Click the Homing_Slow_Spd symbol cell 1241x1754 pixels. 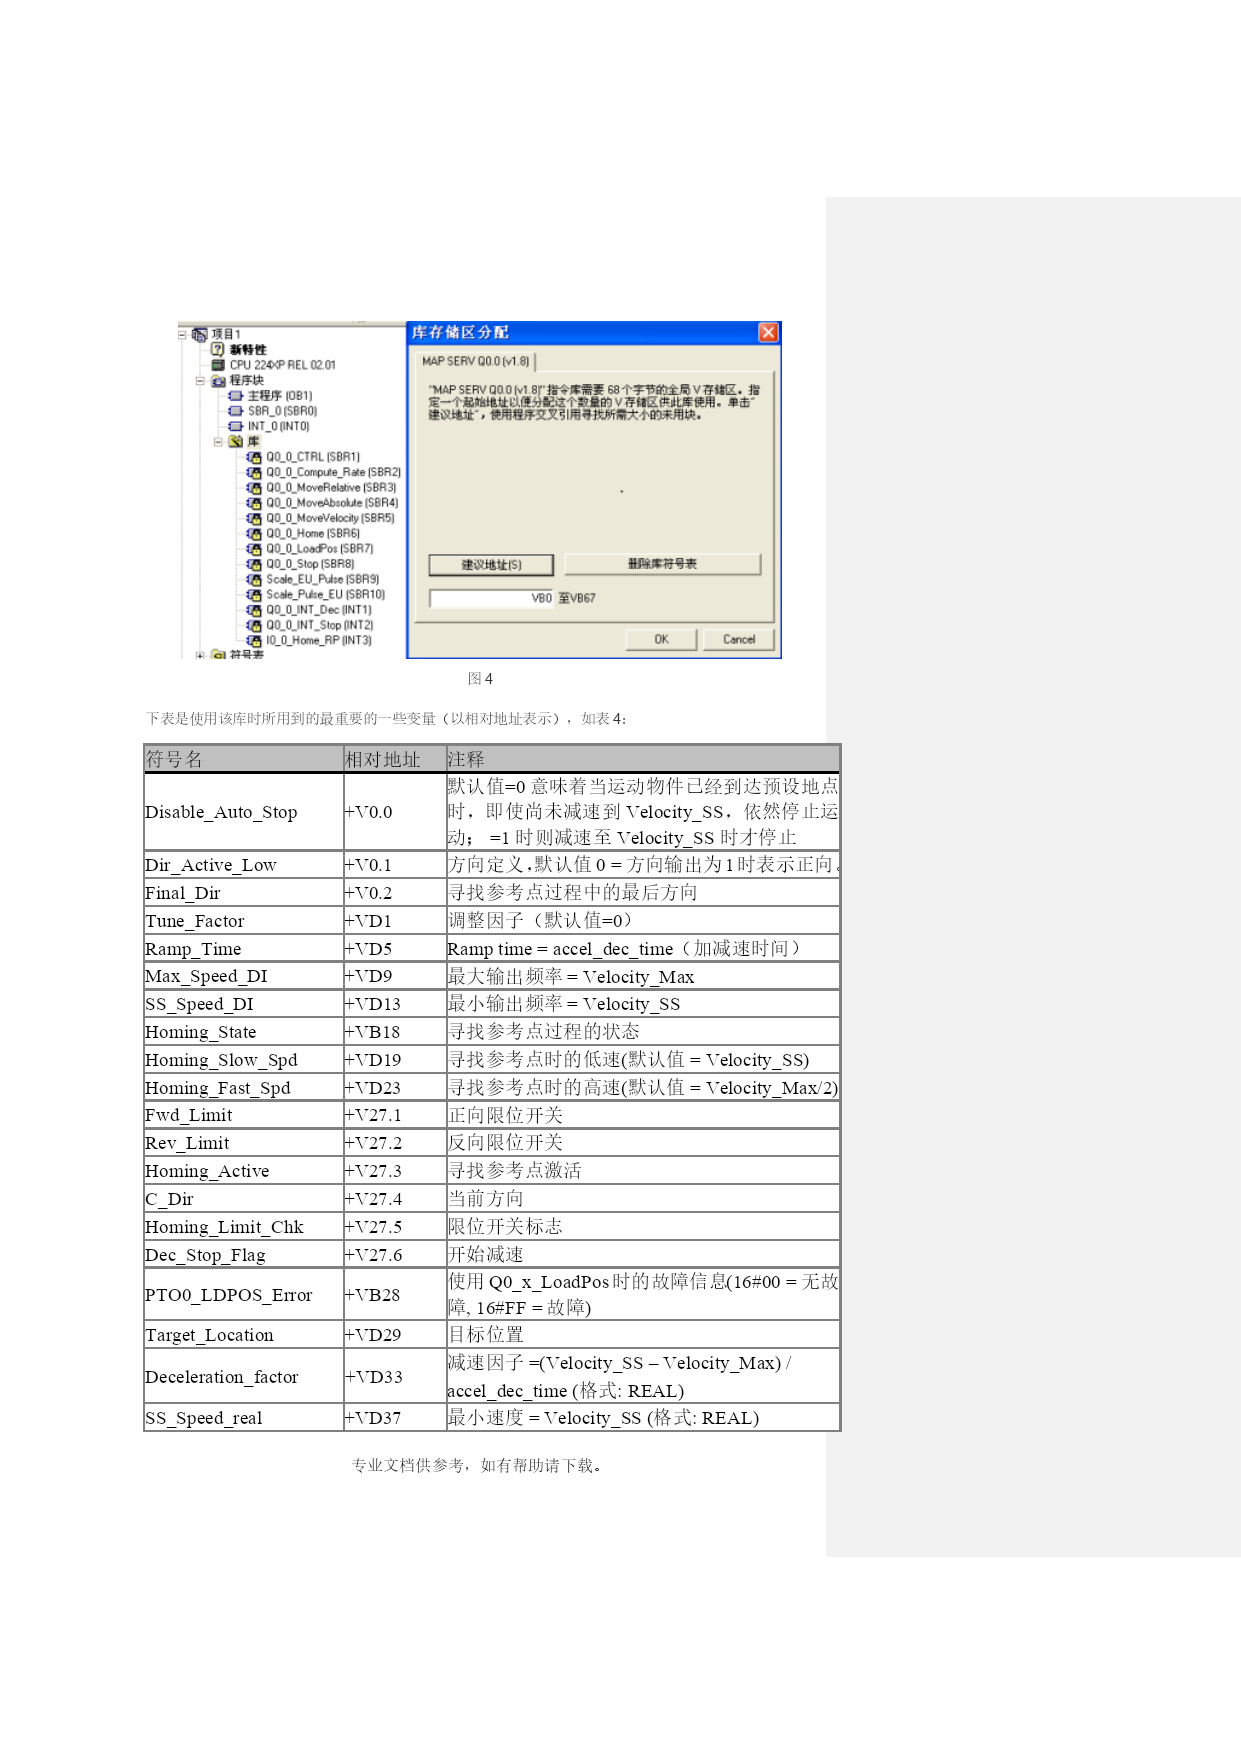(x=244, y=1060)
